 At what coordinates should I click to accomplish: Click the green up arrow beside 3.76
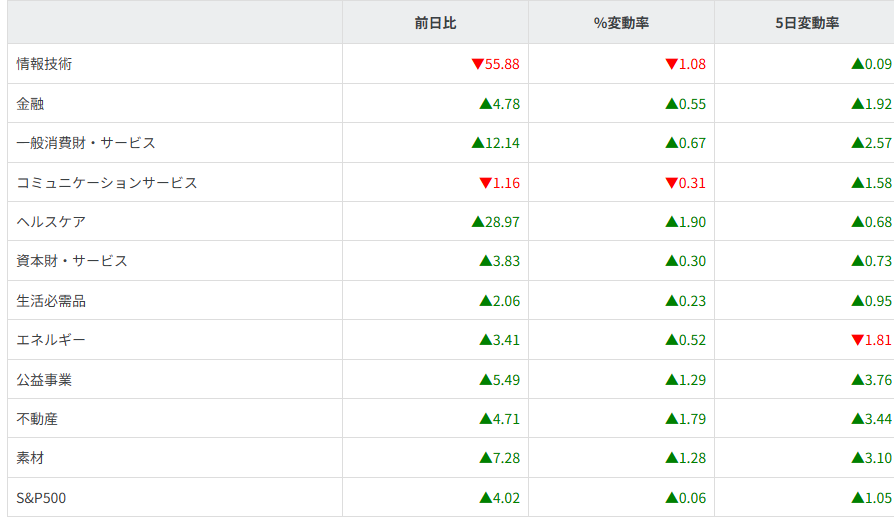coord(857,380)
